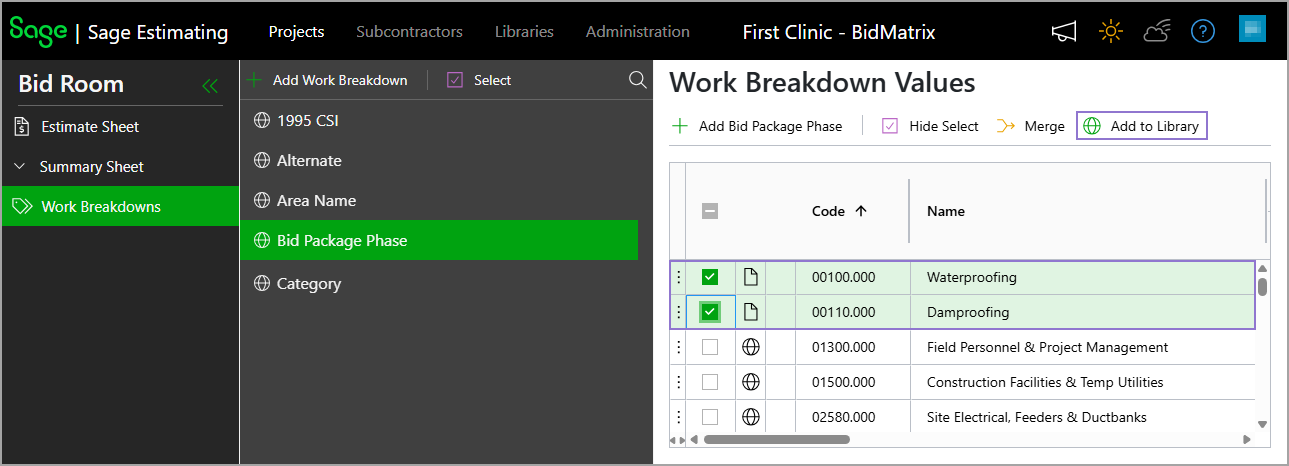Click the Merge button

(1031, 126)
